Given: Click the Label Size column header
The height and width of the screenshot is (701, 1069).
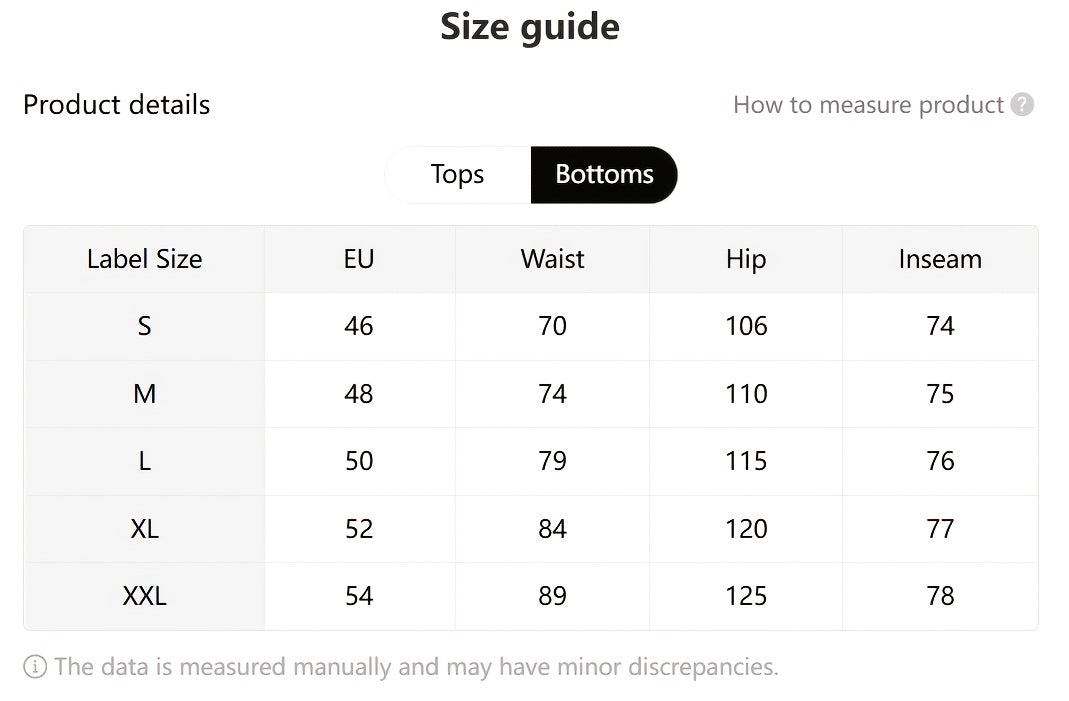Looking at the screenshot, I should [x=144, y=259].
